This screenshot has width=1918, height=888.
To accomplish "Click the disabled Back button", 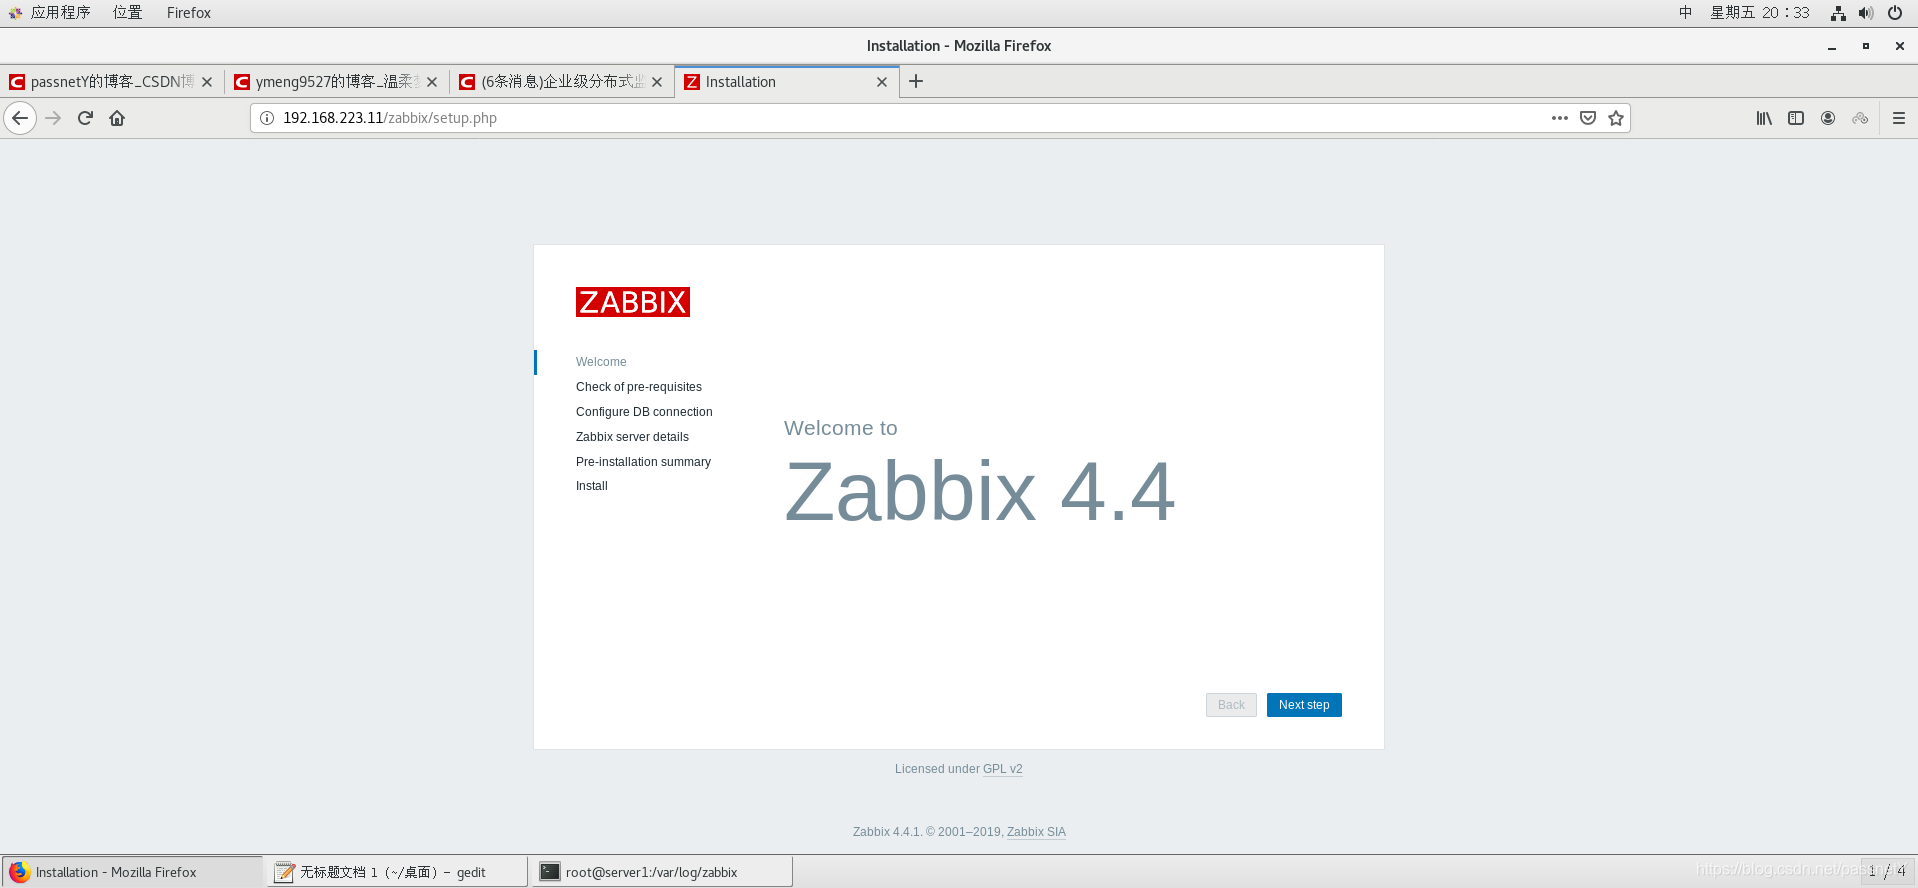I will pos(1231,705).
